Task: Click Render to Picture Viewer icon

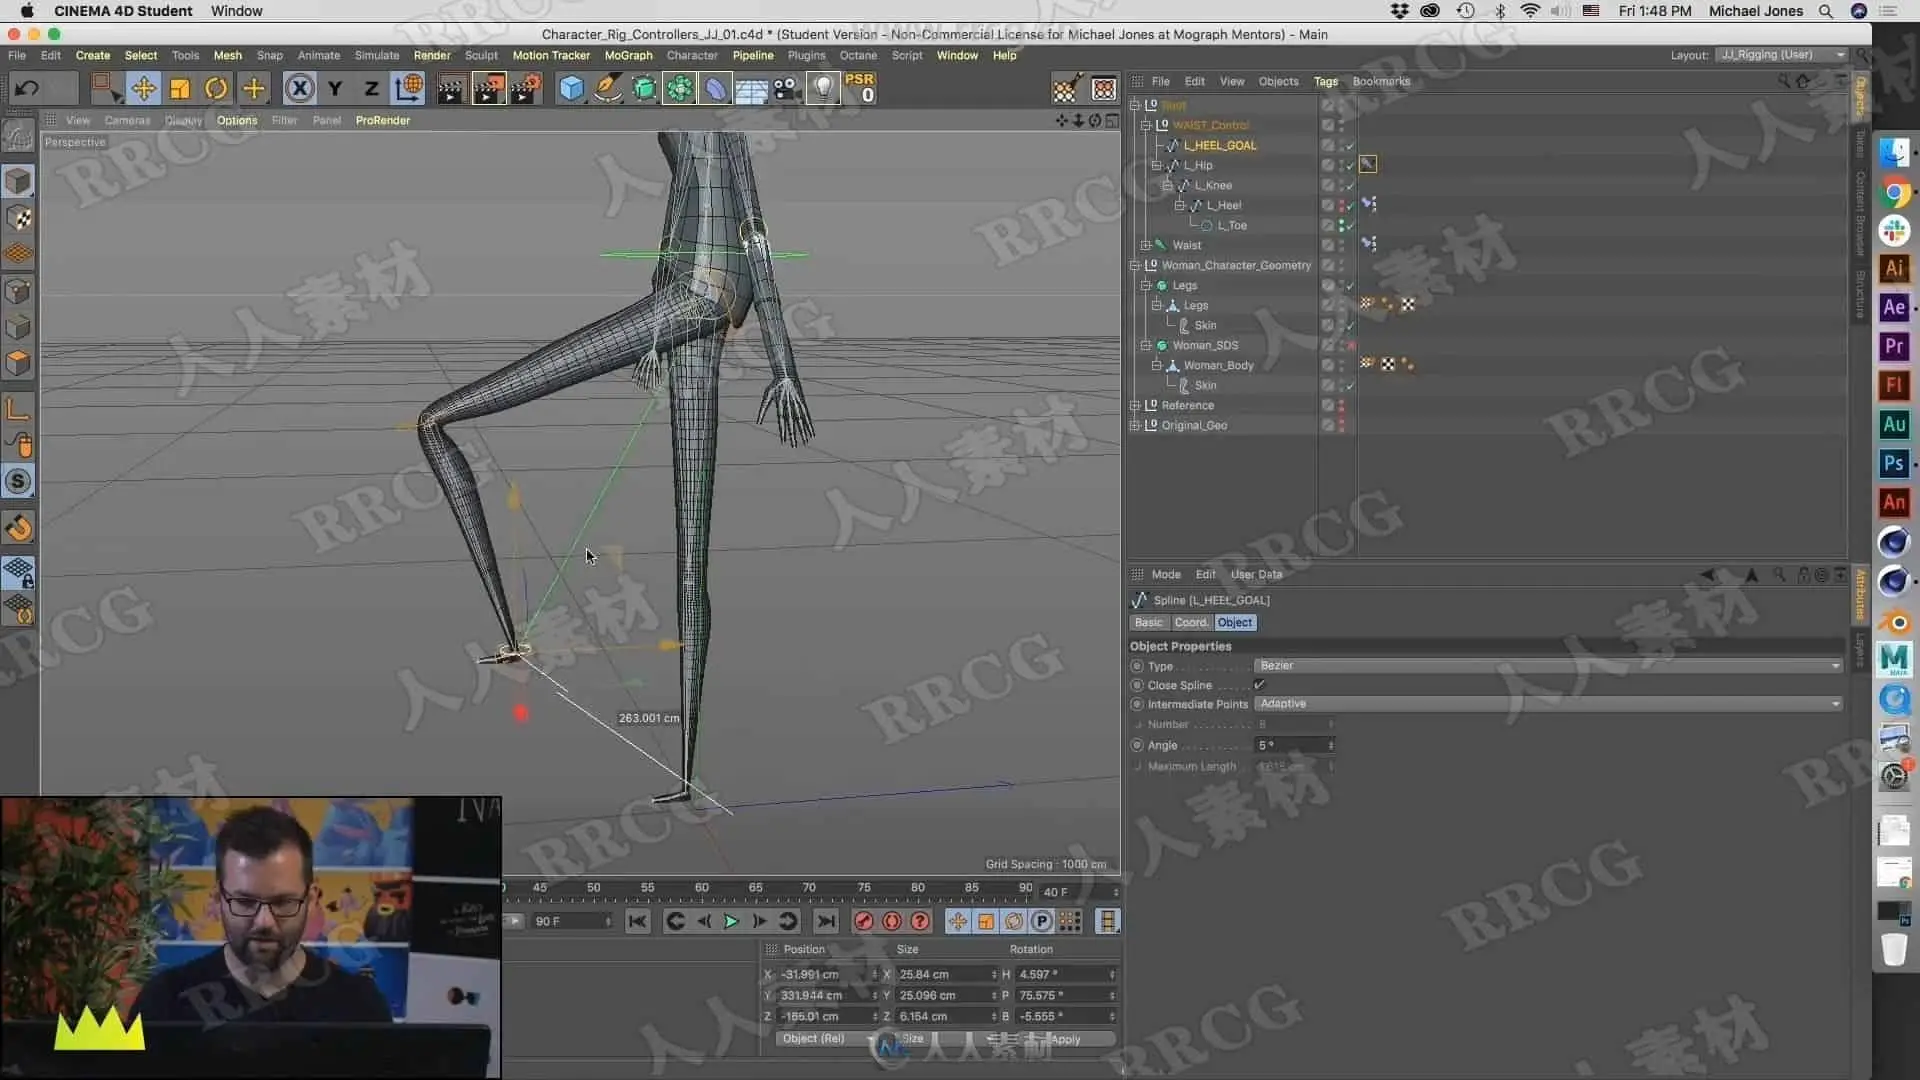Action: (x=488, y=89)
